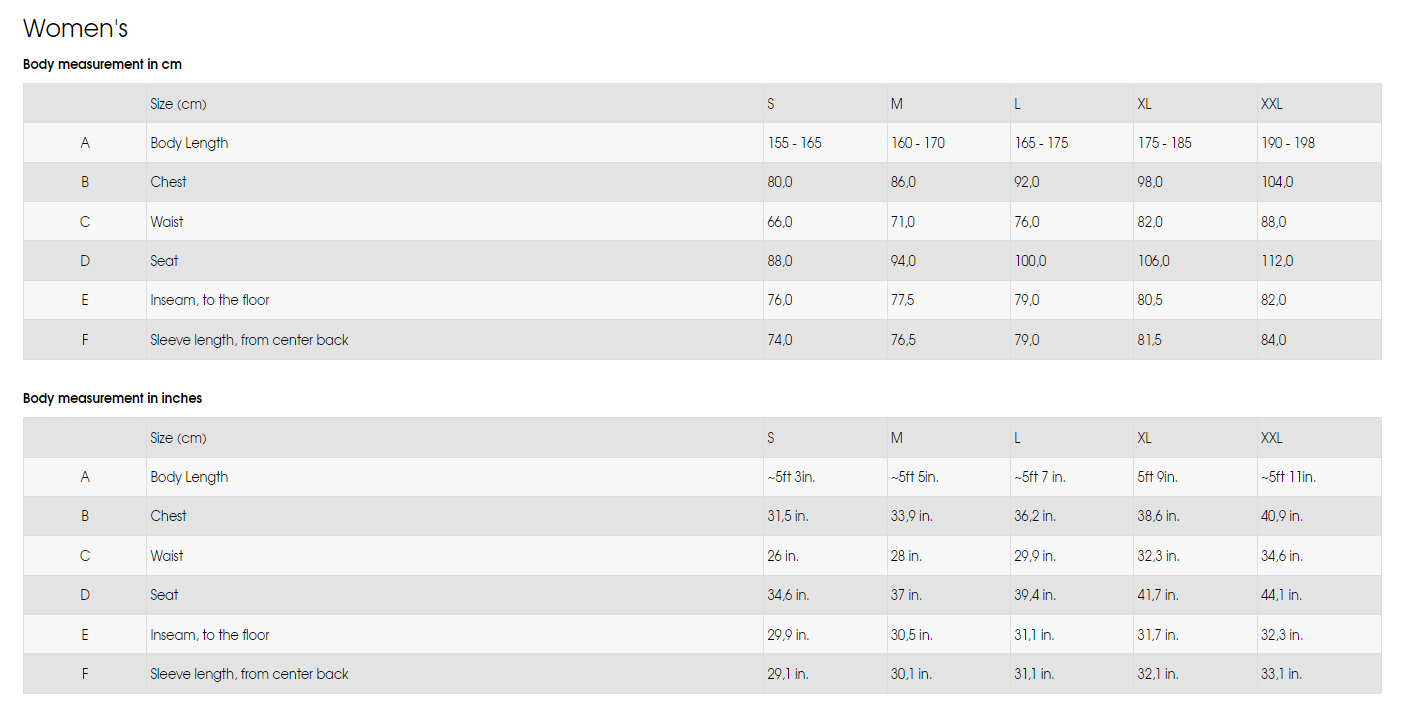Click the "Women's" heading

point(76,29)
